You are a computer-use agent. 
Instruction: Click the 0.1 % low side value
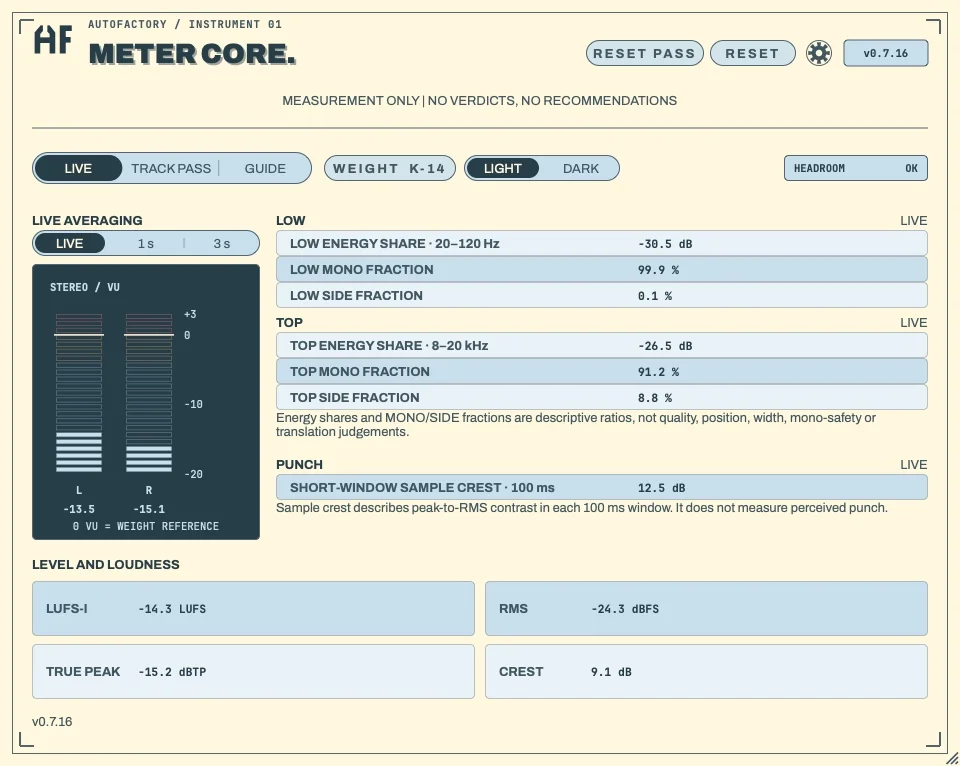(654, 296)
